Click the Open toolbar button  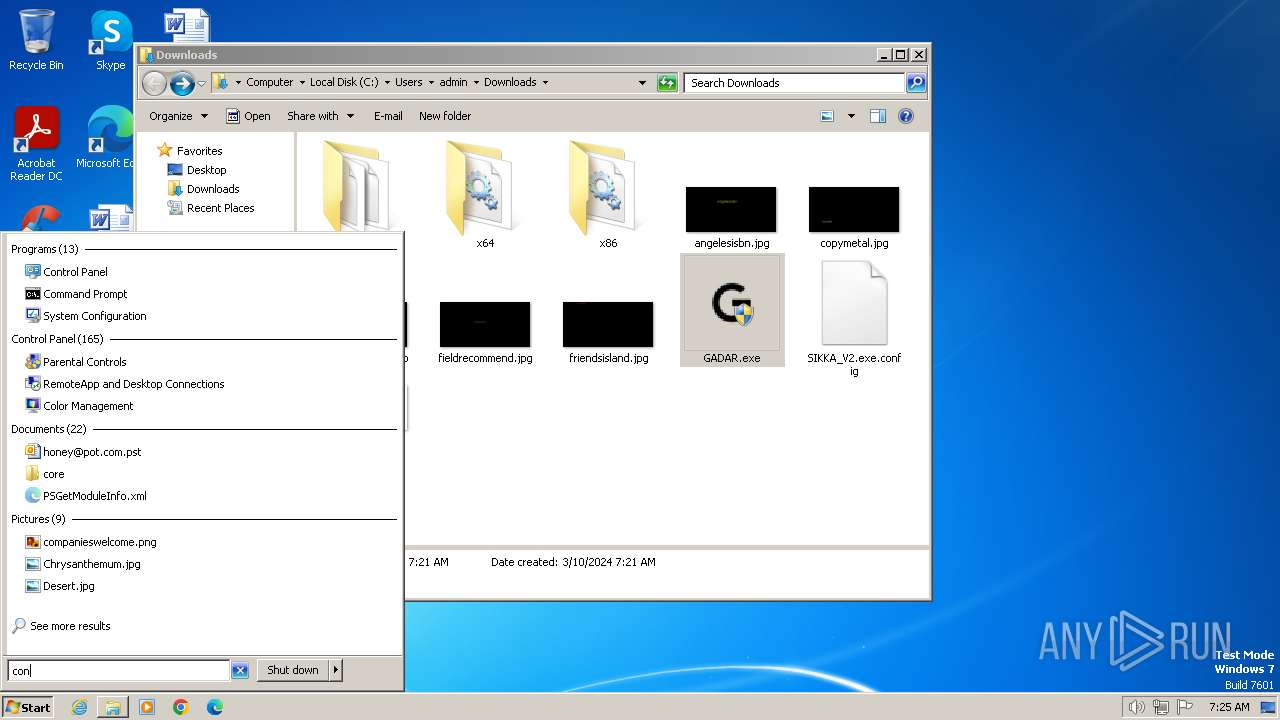tap(248, 116)
